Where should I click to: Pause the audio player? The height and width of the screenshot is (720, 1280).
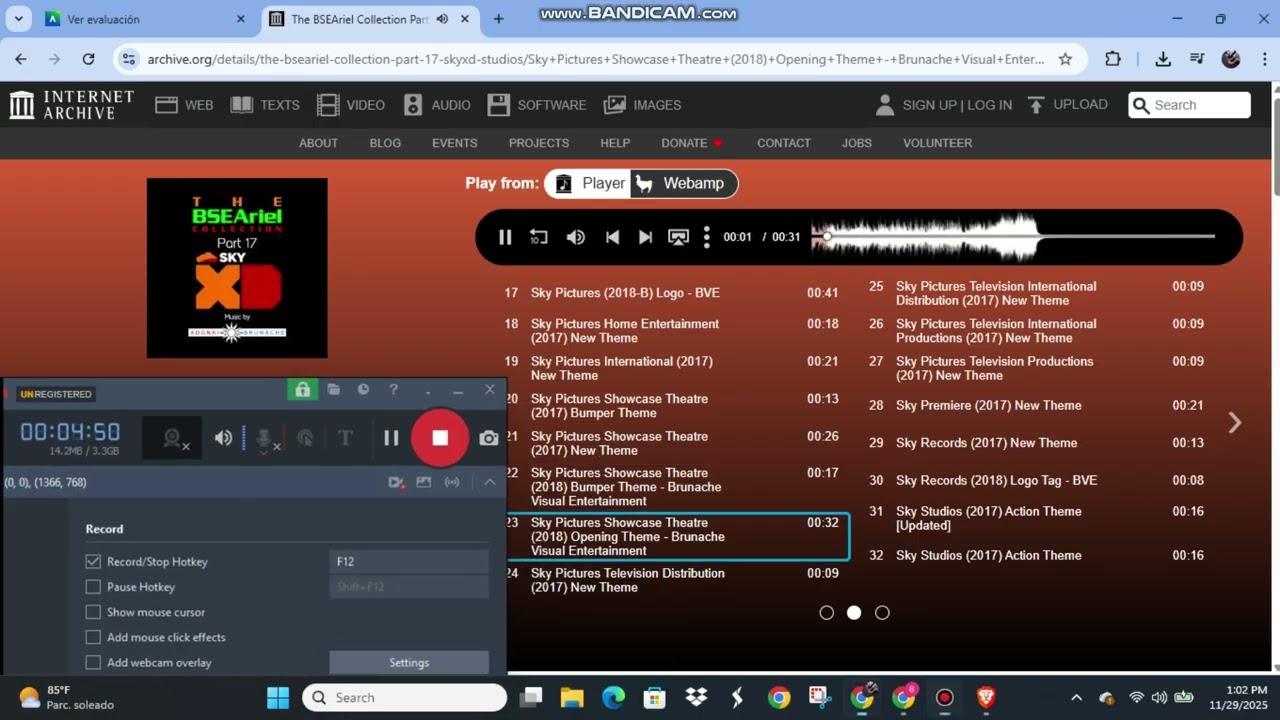(505, 237)
